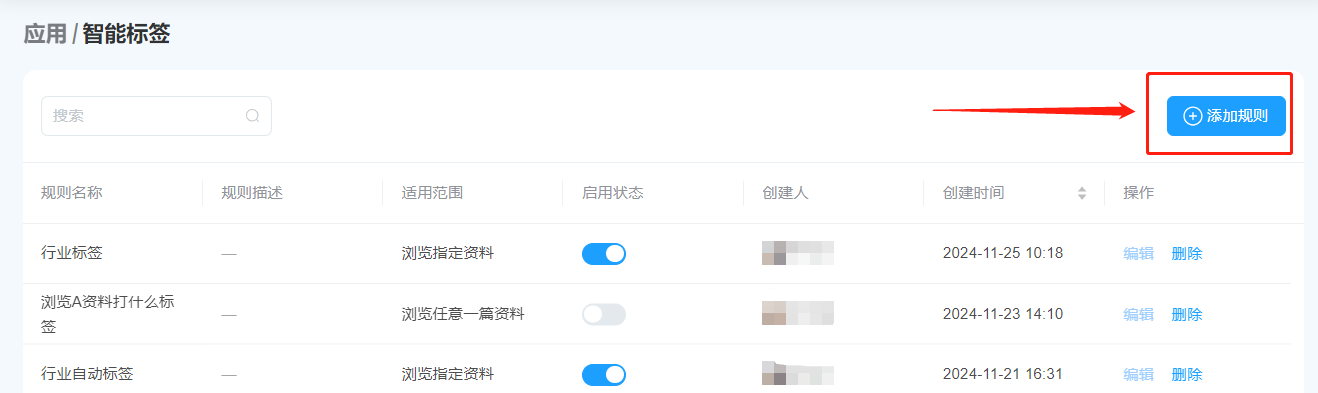Open the 应用 breadcrumb link
Screen dimensions: 1318x393
click(44, 35)
